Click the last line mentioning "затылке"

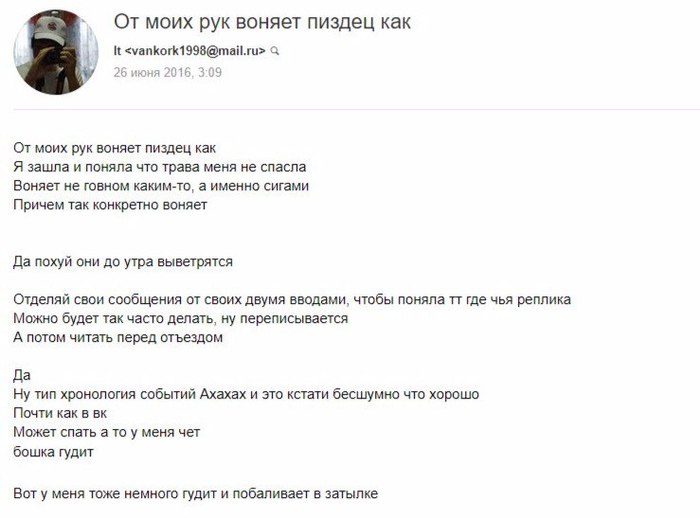coord(196,493)
